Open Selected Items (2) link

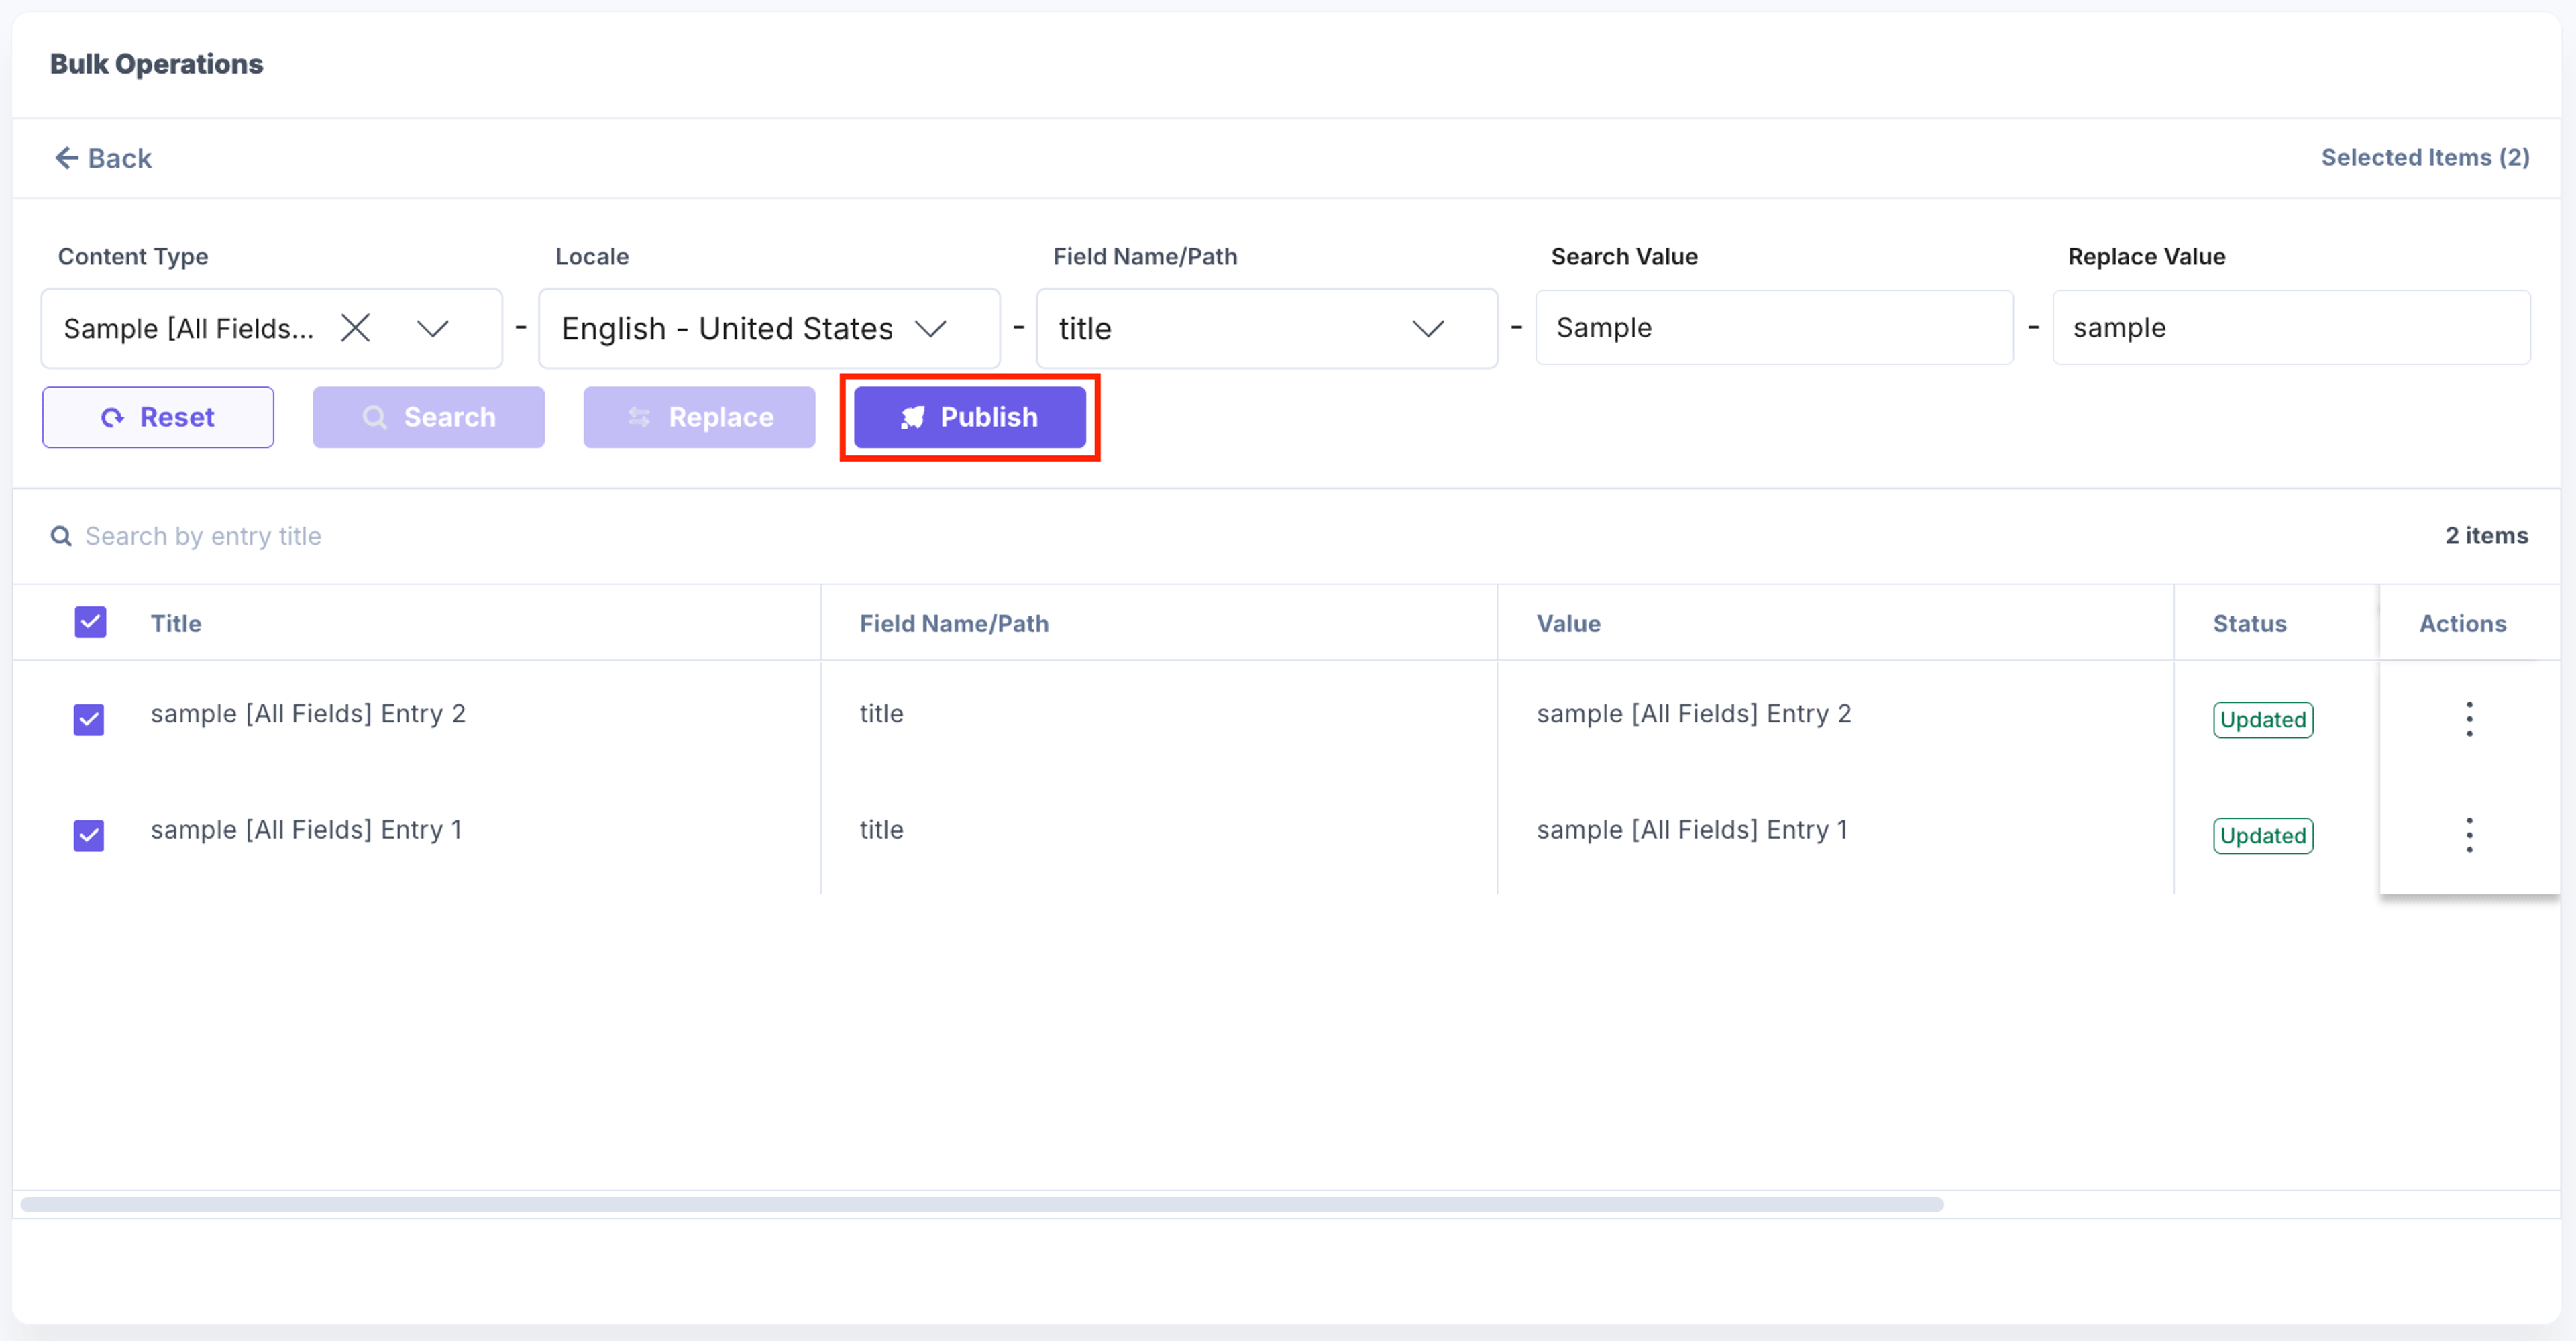[x=2425, y=157]
